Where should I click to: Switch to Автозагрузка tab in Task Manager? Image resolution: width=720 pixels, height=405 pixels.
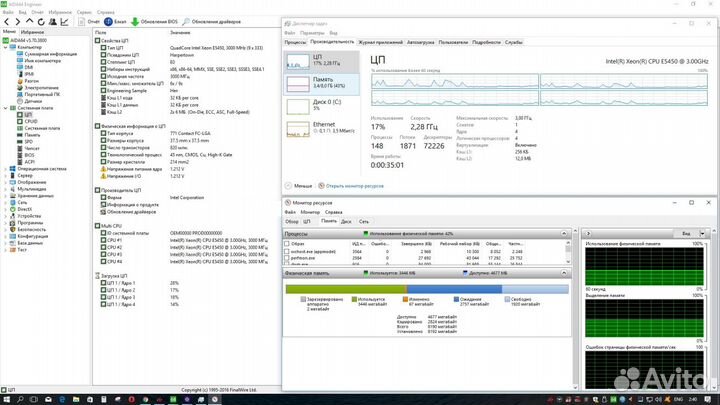click(420, 42)
